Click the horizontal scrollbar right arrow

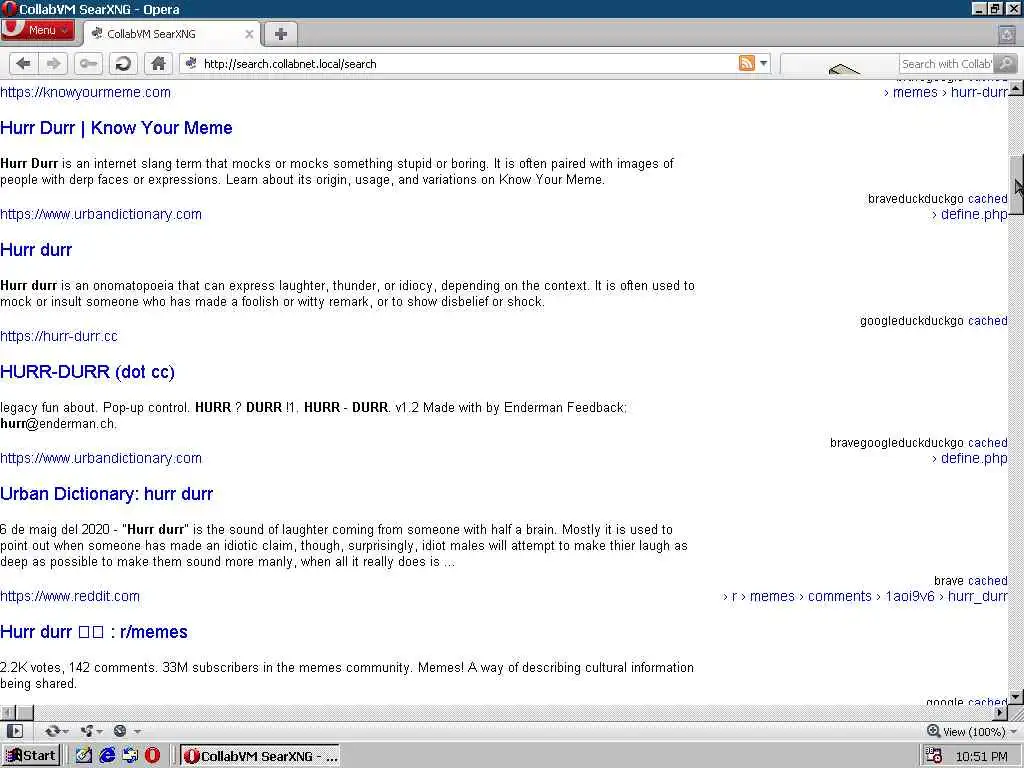(1001, 712)
